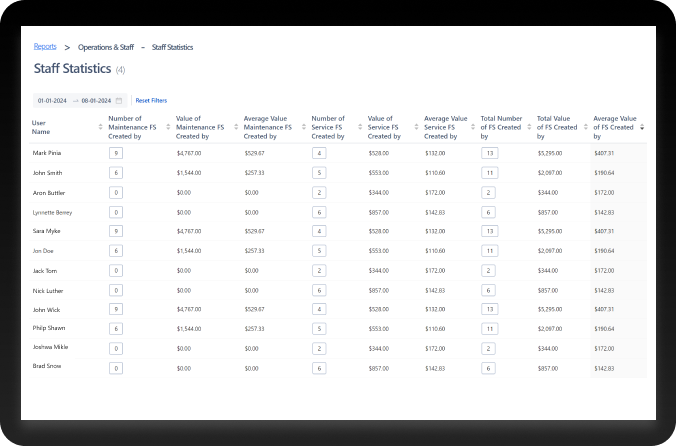Open Mark Pinia's service count 4
This screenshot has height=446, width=676.
(x=319, y=153)
